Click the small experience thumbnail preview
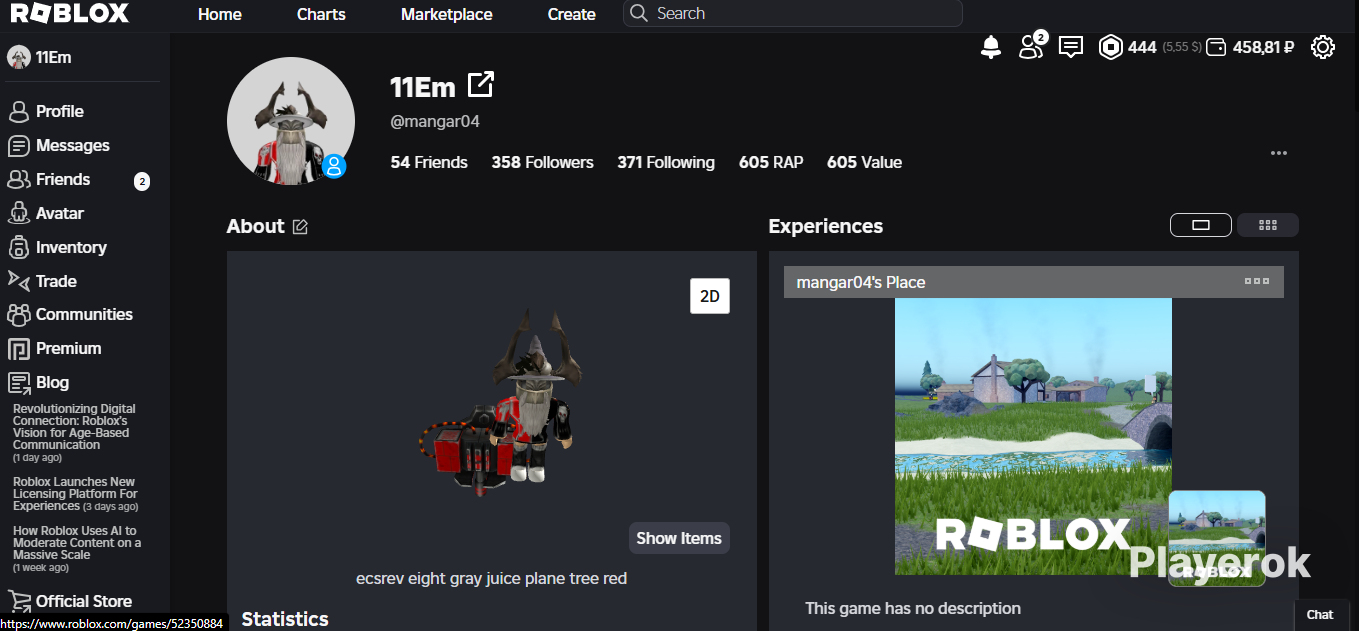Viewport: 1359px width, 631px height. point(1217,538)
